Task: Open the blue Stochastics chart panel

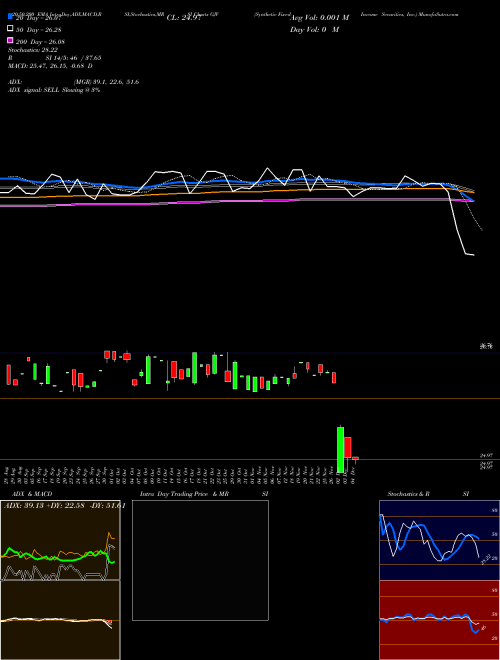Action: pos(439,540)
